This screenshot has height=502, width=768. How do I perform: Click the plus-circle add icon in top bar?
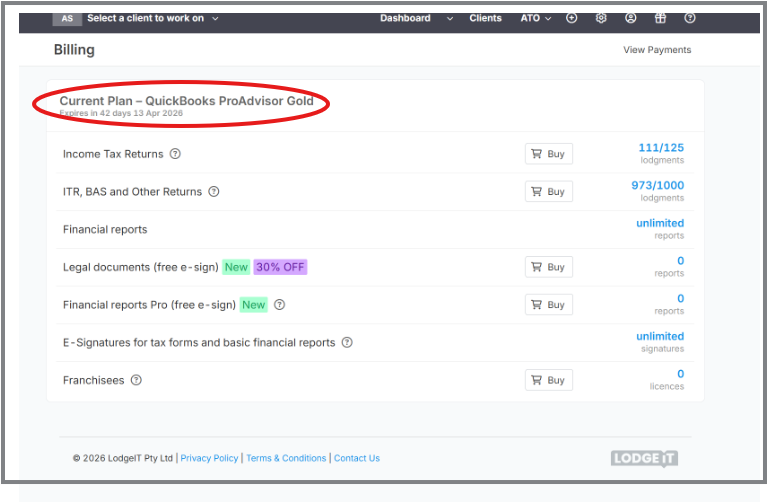point(572,18)
